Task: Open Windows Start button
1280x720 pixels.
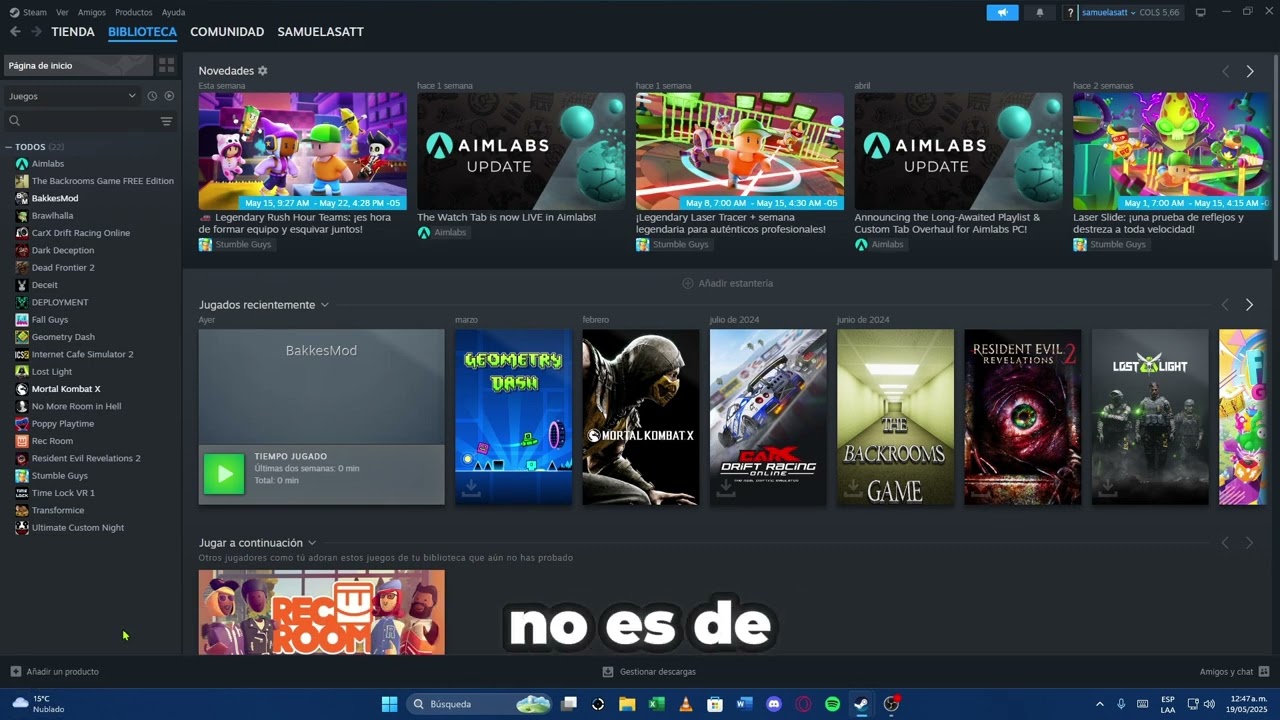Action: 389,704
